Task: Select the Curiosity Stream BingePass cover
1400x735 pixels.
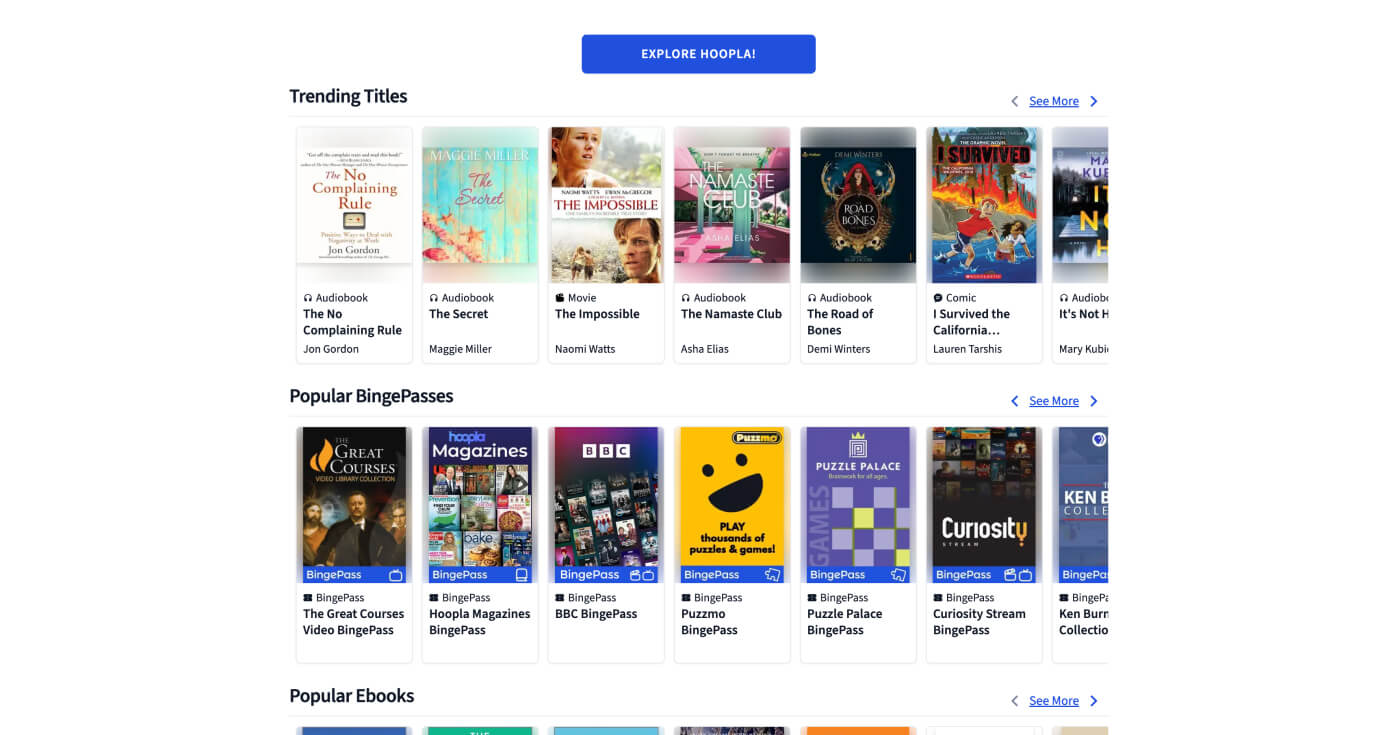Action: tap(984, 505)
